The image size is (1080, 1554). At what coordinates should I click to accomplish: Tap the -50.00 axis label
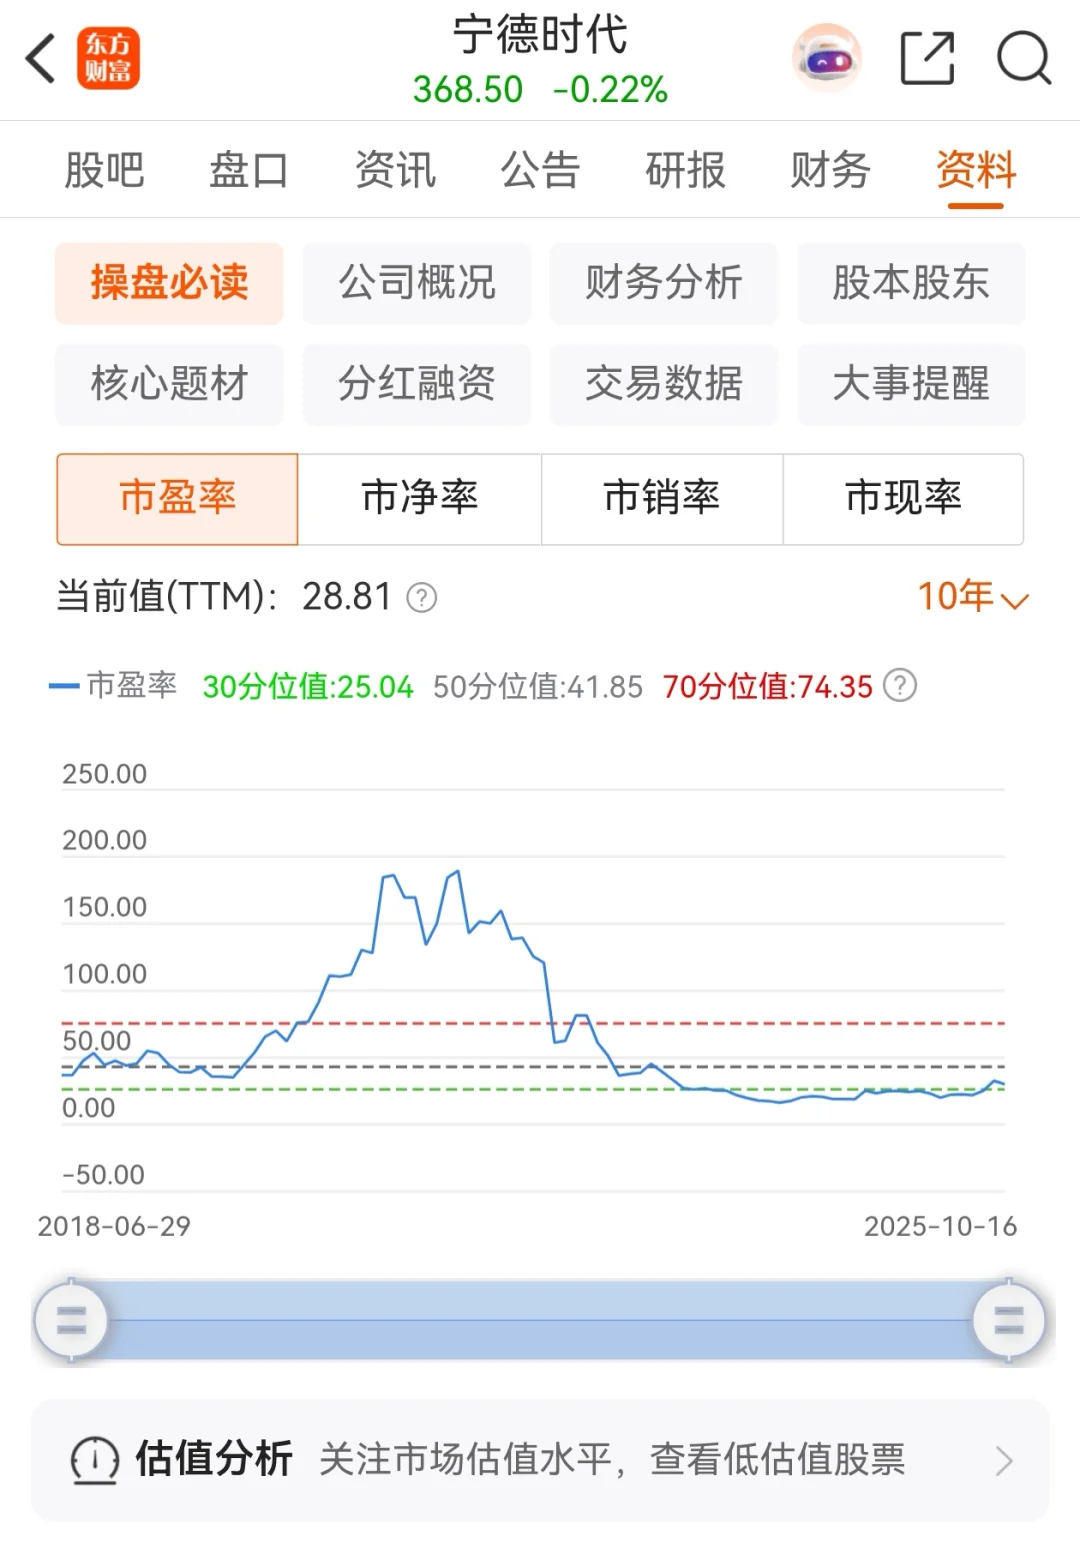pos(103,1175)
